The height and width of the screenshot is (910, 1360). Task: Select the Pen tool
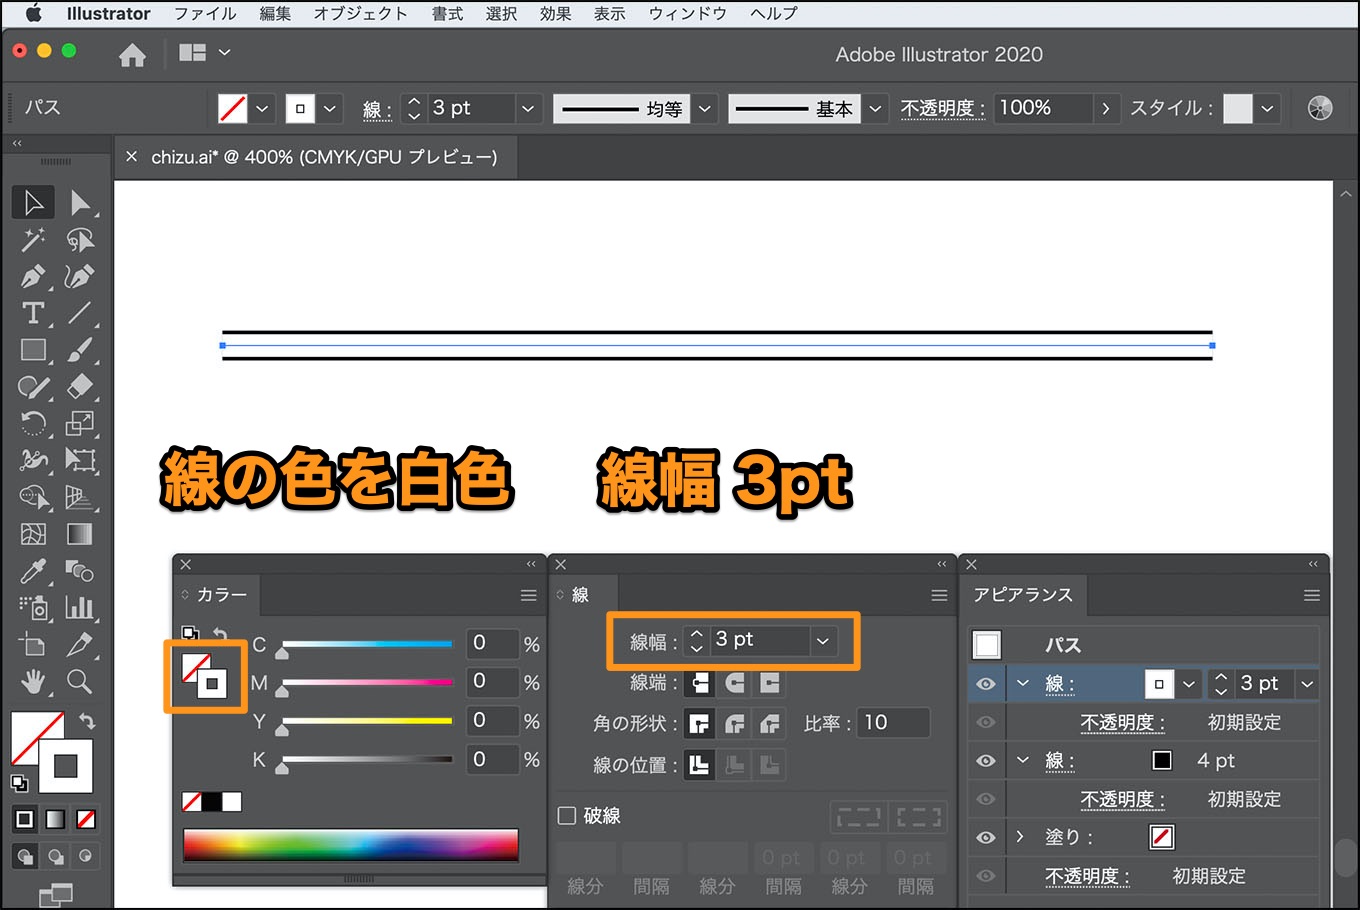[33, 276]
